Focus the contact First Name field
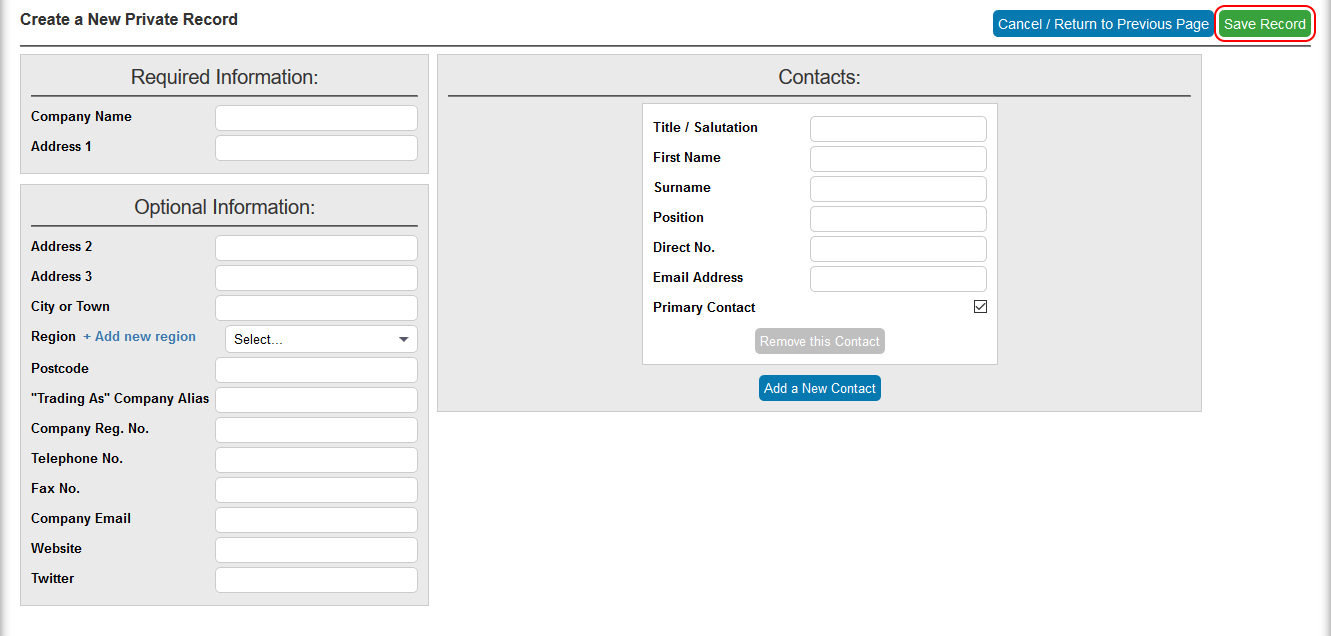Image resolution: width=1331 pixels, height=636 pixels. (898, 159)
